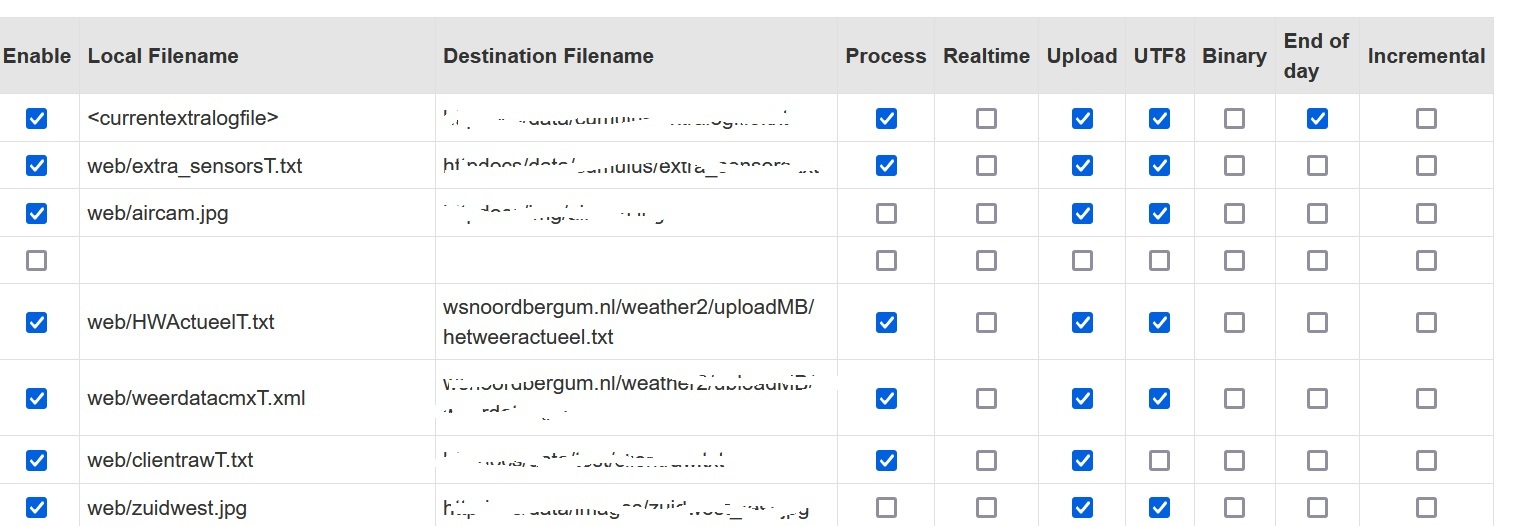Click the Local Filename column header
Image resolution: width=1537 pixels, height=526 pixels.
tap(163, 56)
